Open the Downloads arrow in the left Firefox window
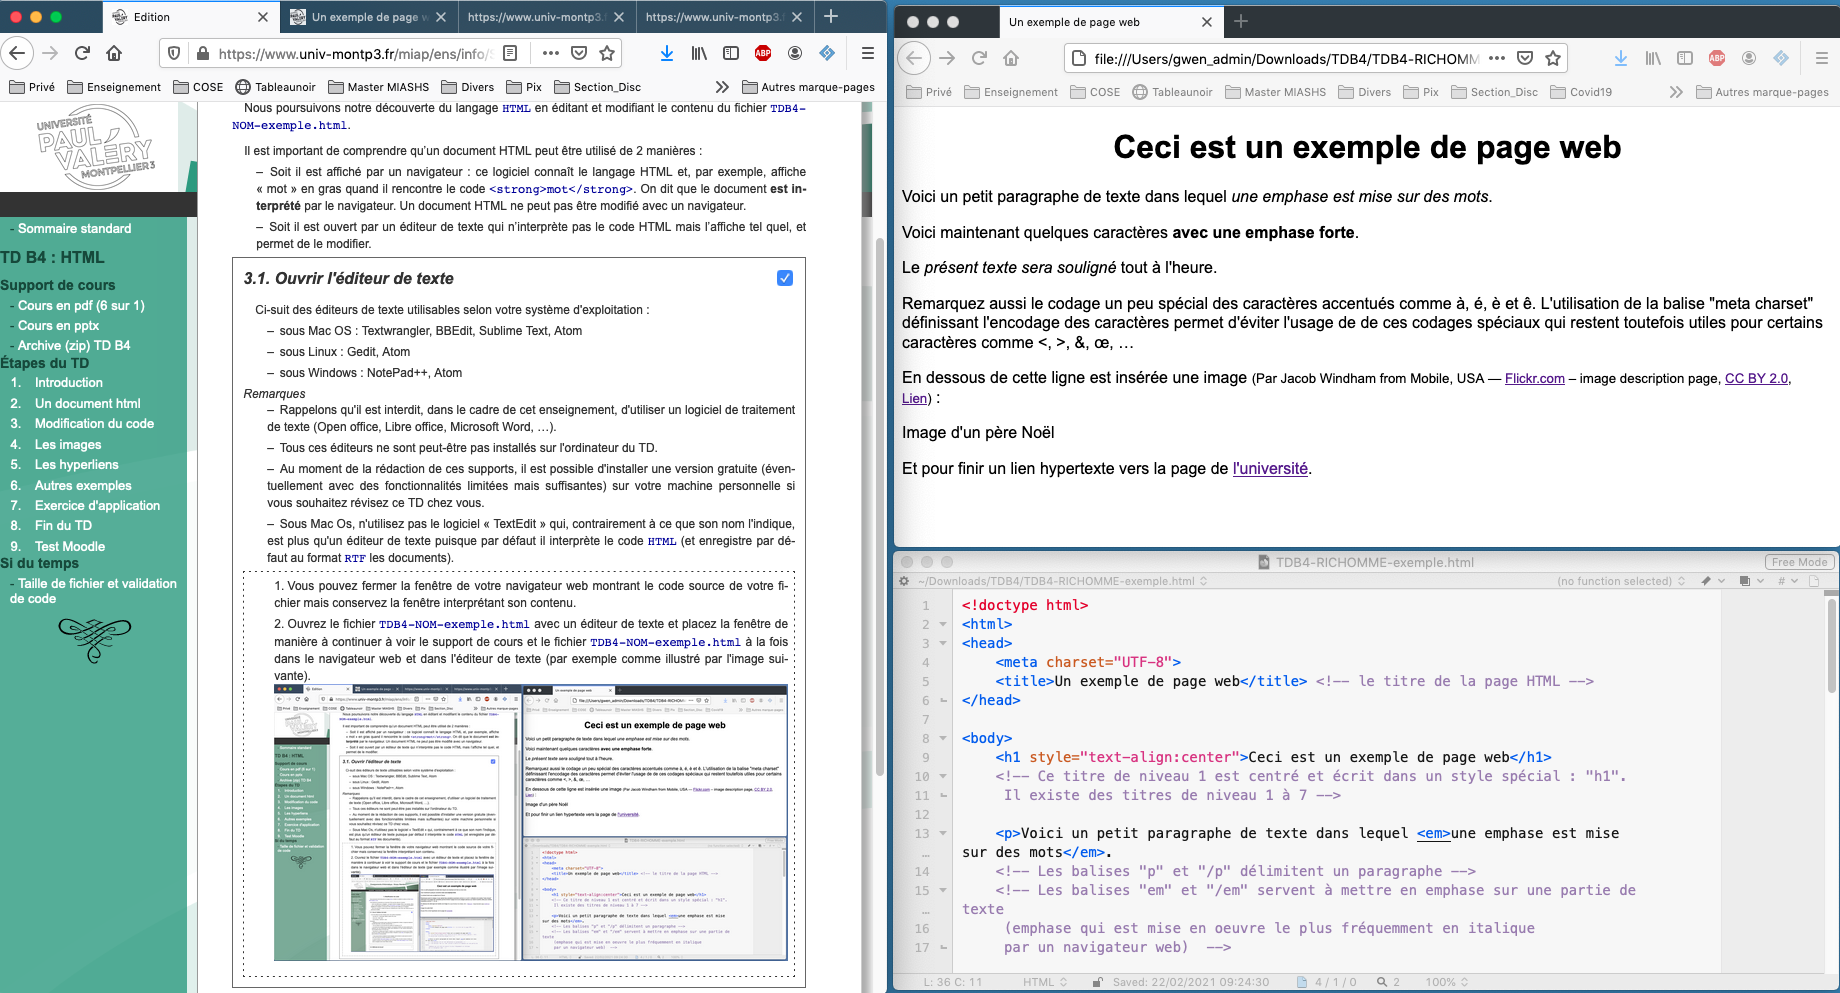The height and width of the screenshot is (993, 1840). (x=667, y=53)
